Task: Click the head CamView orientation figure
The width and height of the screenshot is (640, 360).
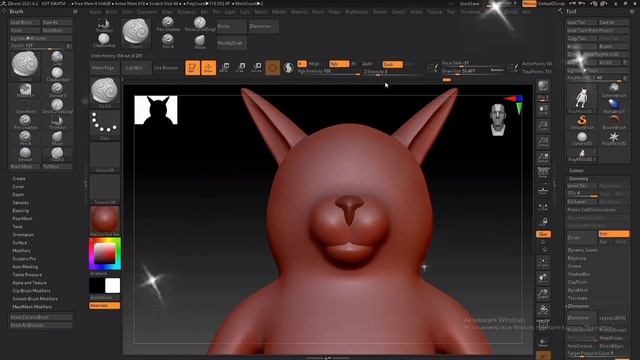Action: (498, 120)
